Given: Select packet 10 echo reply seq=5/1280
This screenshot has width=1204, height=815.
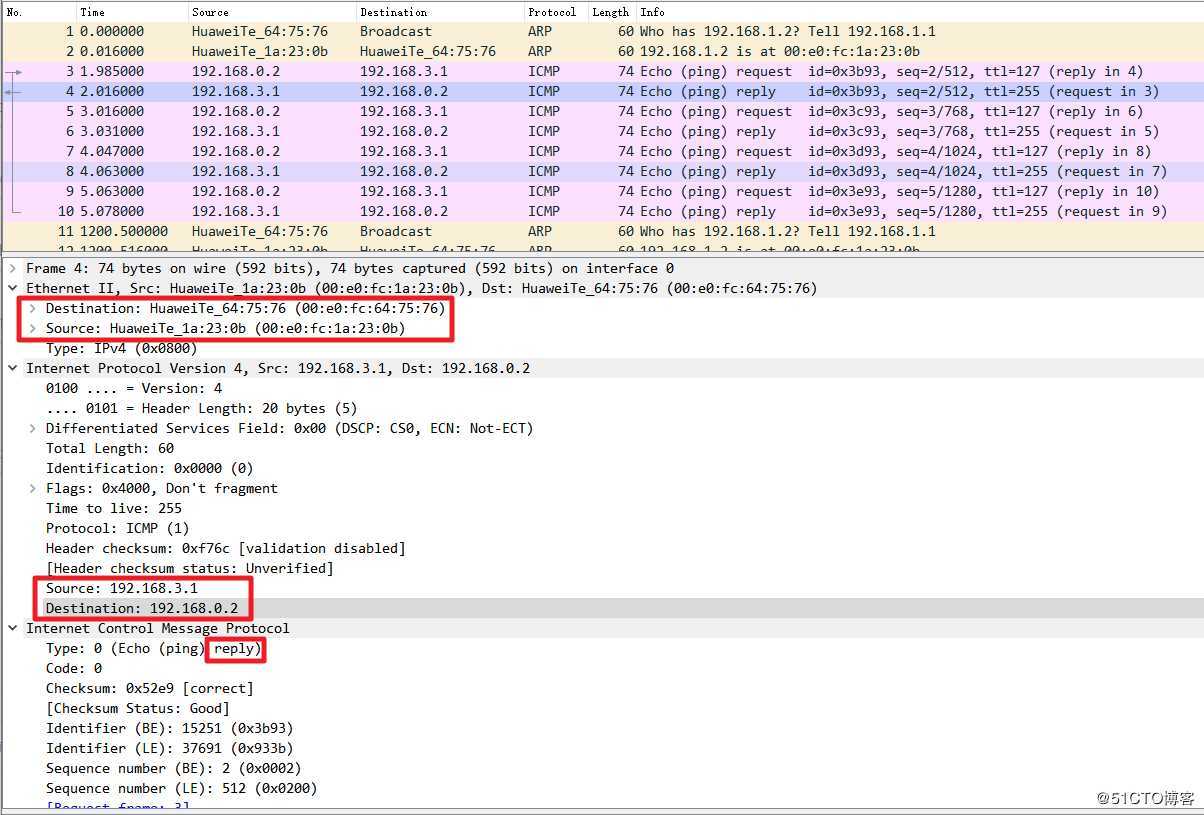Looking at the screenshot, I should (x=602, y=211).
